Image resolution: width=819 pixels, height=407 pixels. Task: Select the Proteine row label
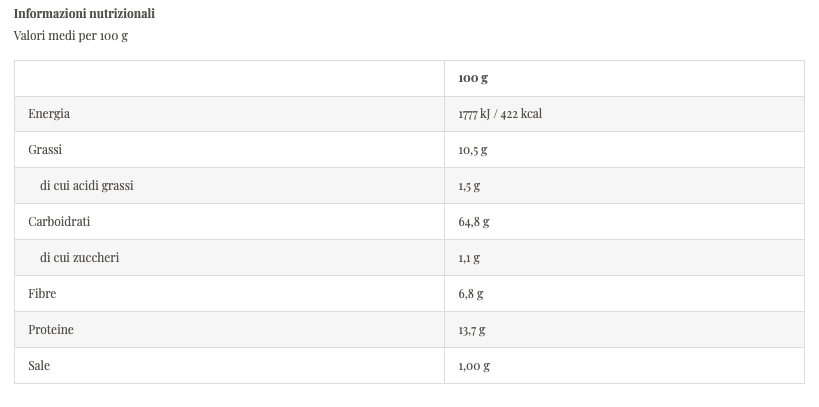pos(51,330)
